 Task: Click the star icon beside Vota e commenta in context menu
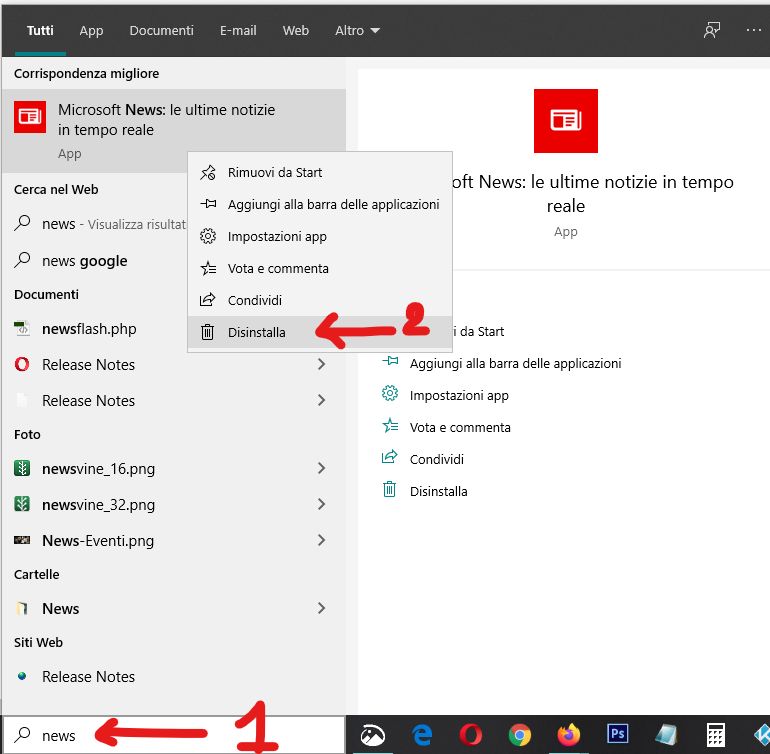(208, 268)
